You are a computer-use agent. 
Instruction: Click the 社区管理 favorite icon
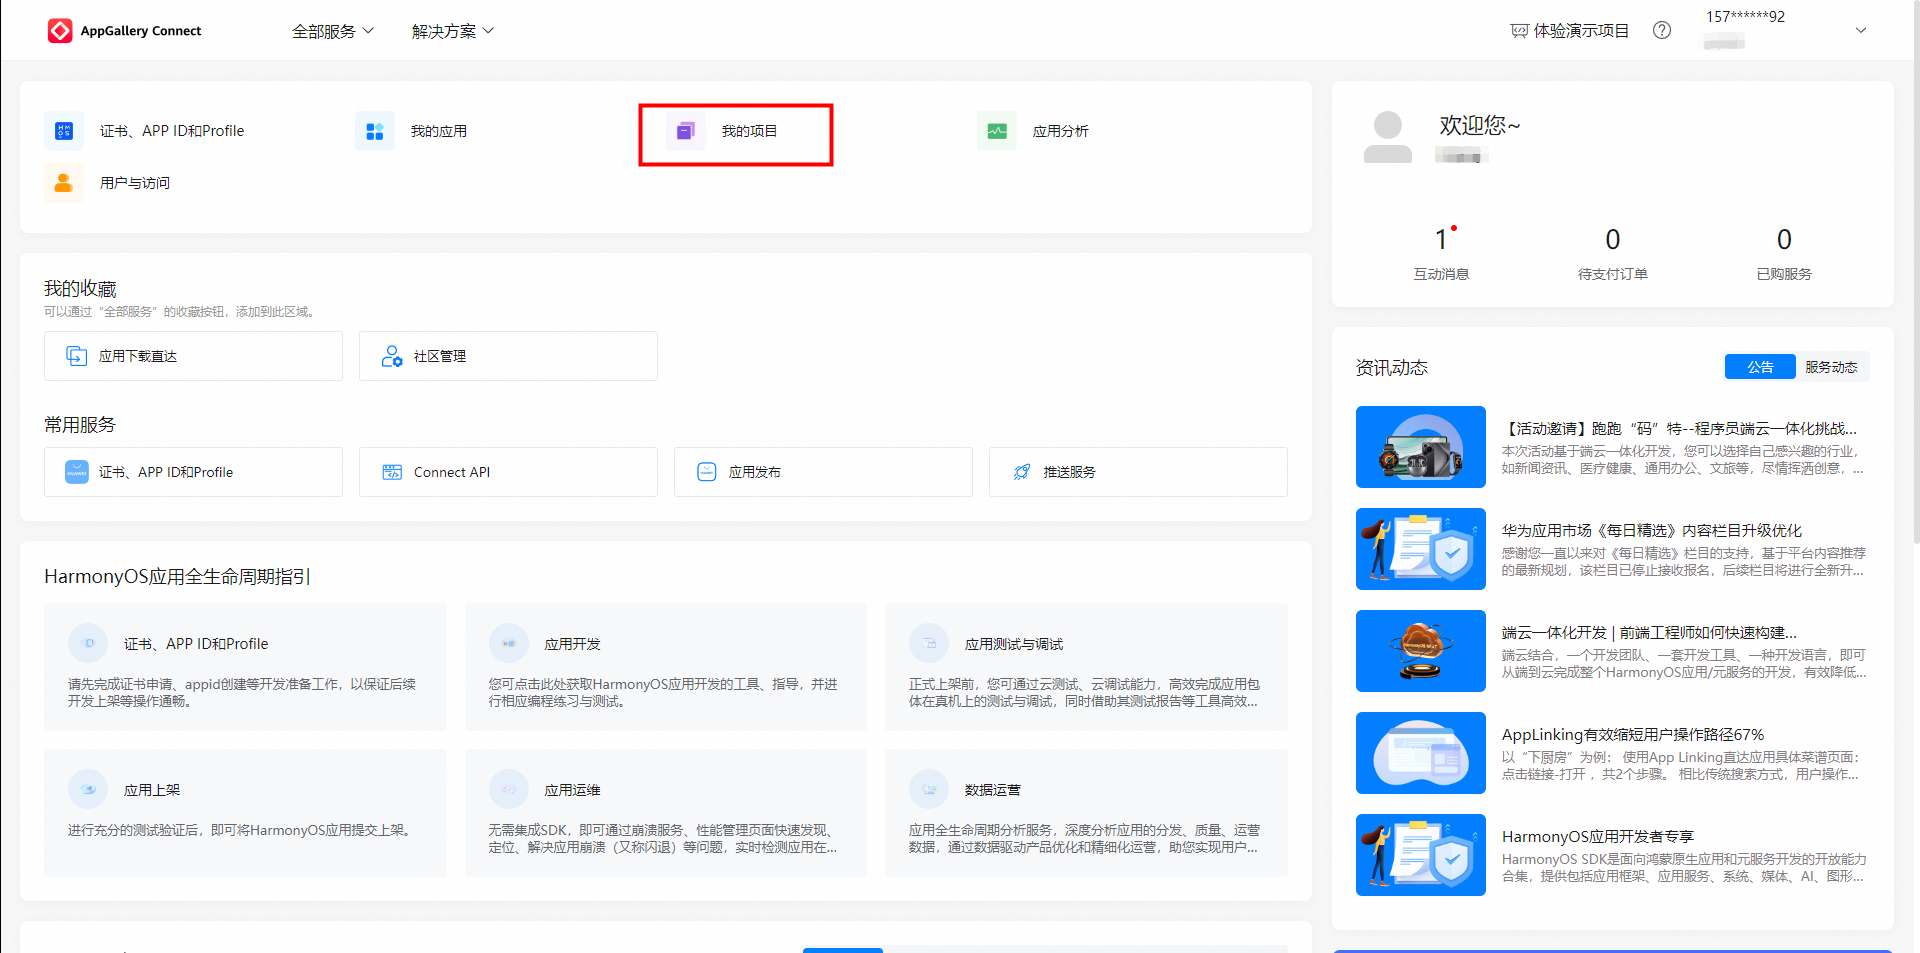click(392, 356)
